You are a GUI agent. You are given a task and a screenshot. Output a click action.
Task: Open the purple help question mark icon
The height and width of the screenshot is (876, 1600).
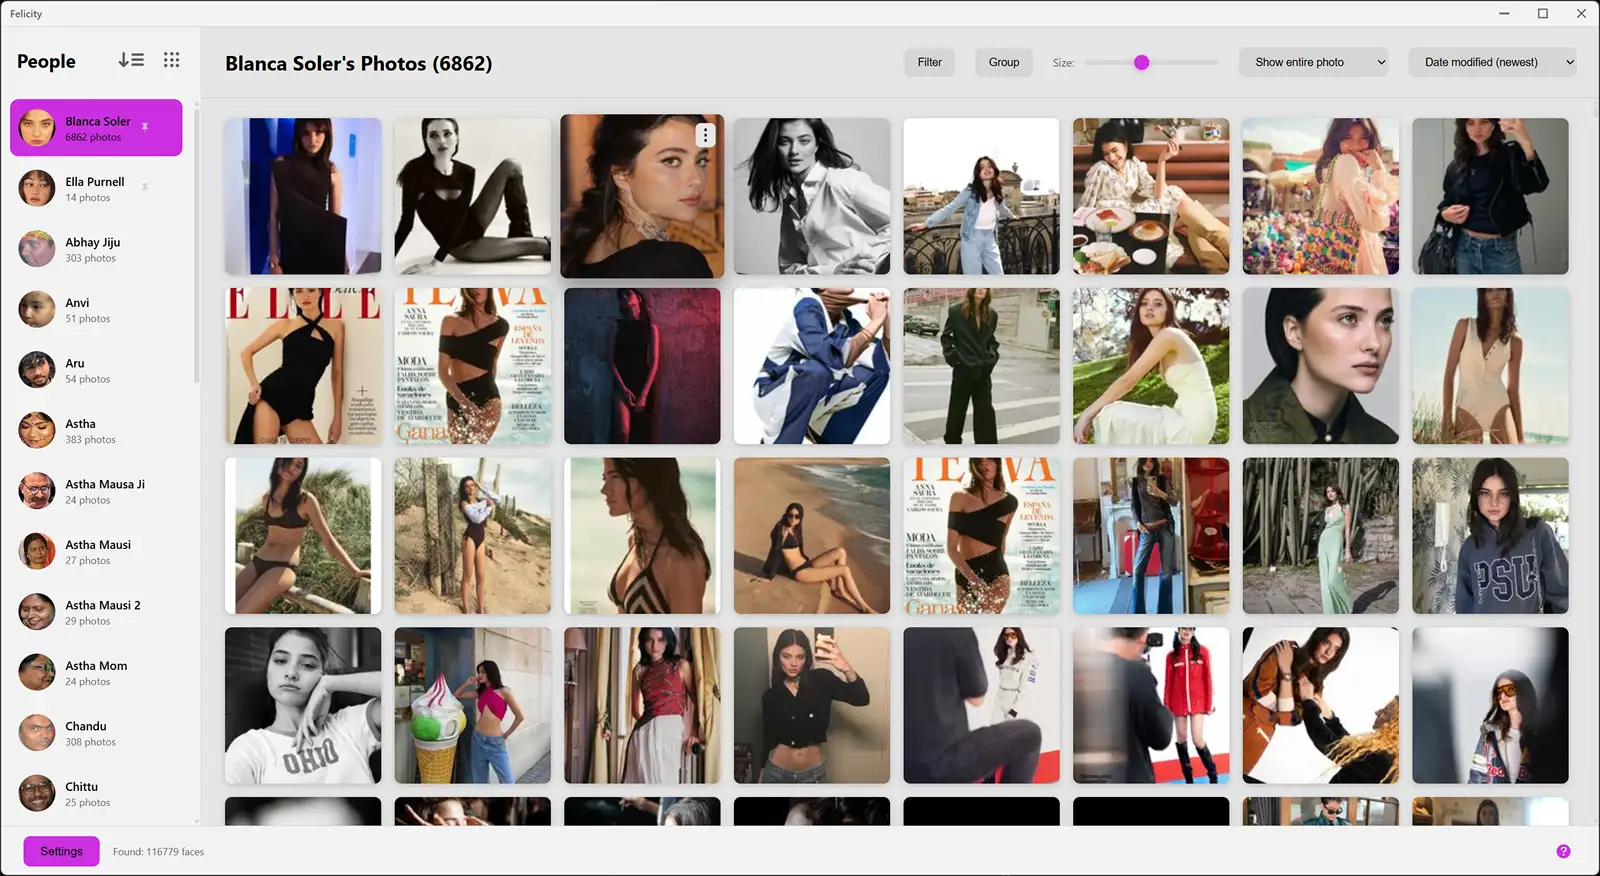point(1563,851)
